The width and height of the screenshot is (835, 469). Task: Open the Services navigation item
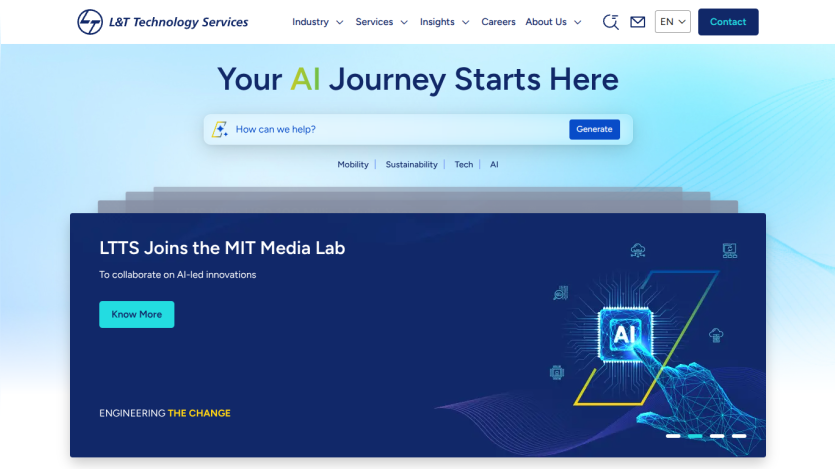tap(374, 22)
